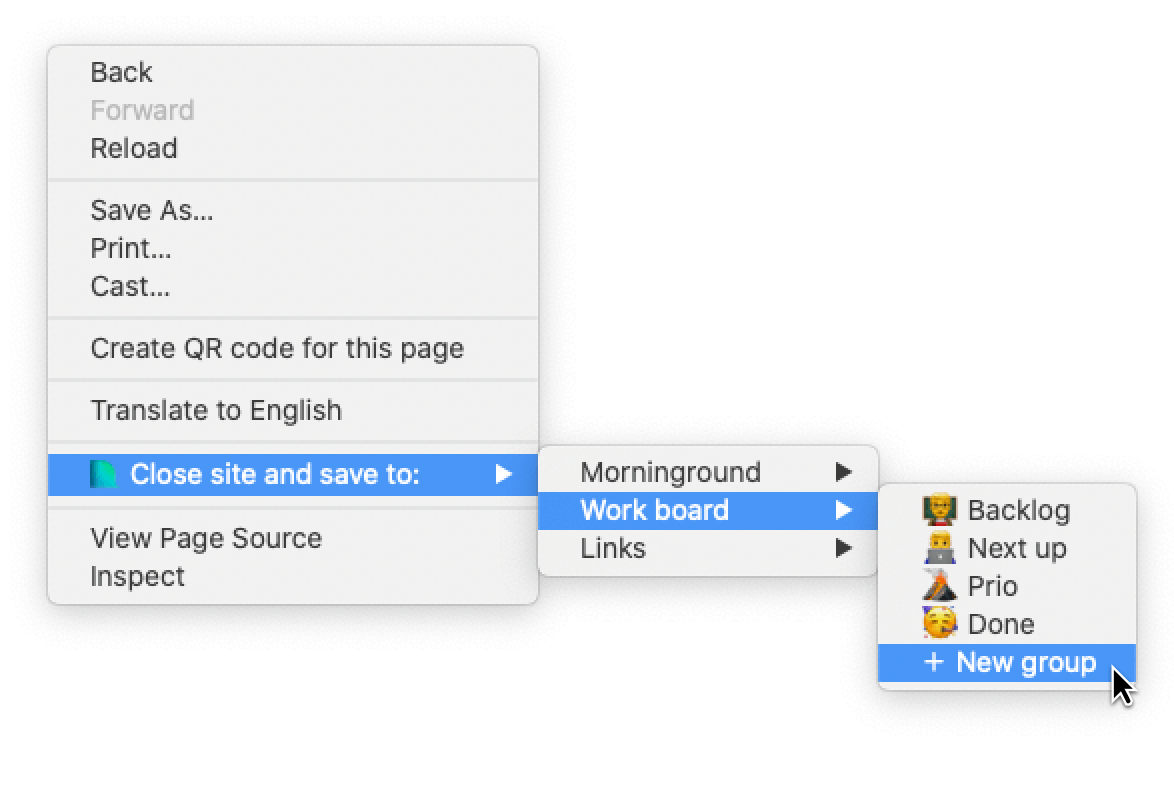The height and width of the screenshot is (808, 1174).
Task: Choose Back from the context menu
Action: tap(121, 72)
